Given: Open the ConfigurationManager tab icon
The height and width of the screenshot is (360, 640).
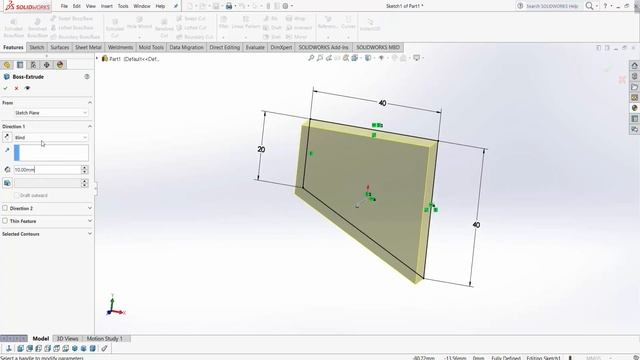Looking at the screenshot, I should click(33, 65).
